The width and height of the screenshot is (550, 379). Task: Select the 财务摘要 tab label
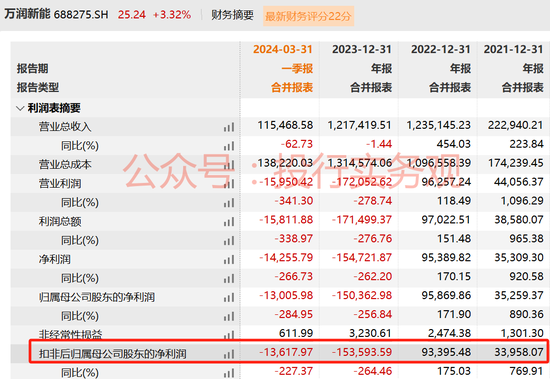pyautogui.click(x=232, y=15)
